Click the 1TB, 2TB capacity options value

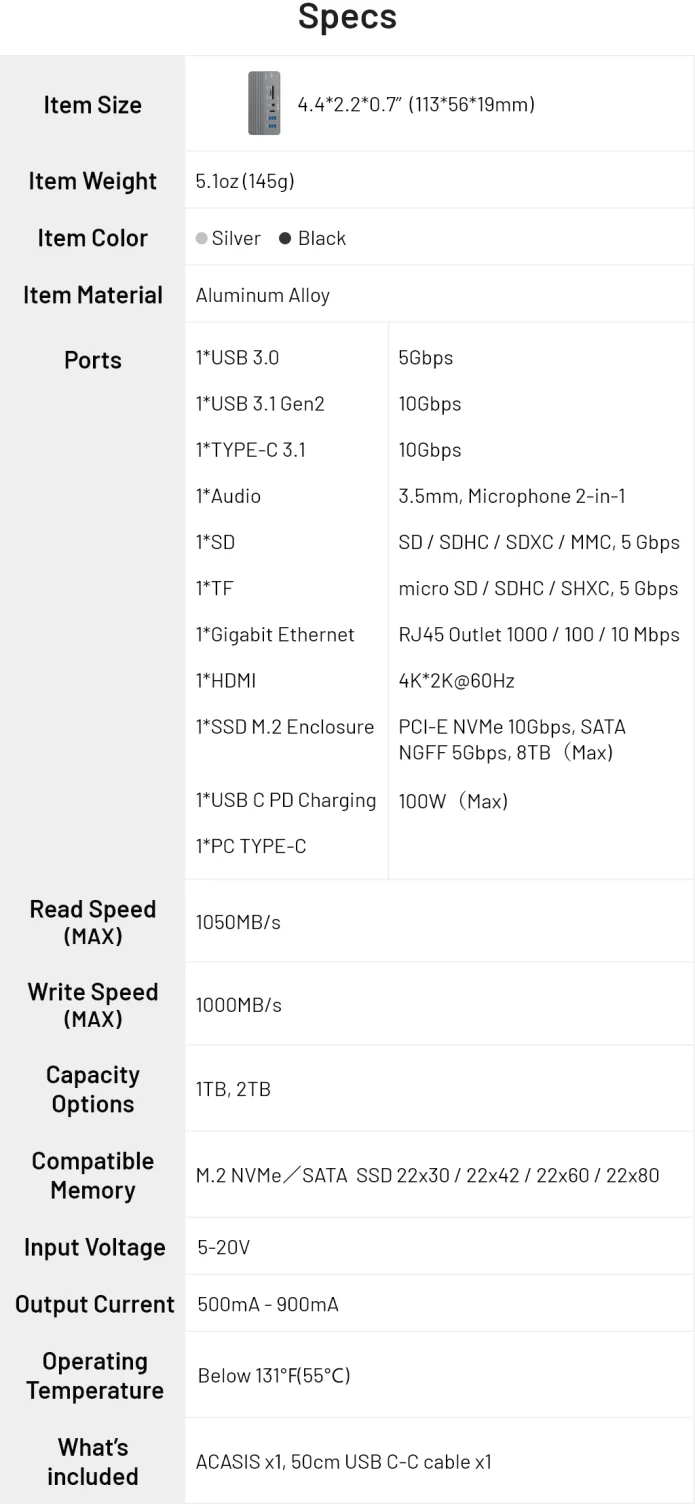point(233,1089)
